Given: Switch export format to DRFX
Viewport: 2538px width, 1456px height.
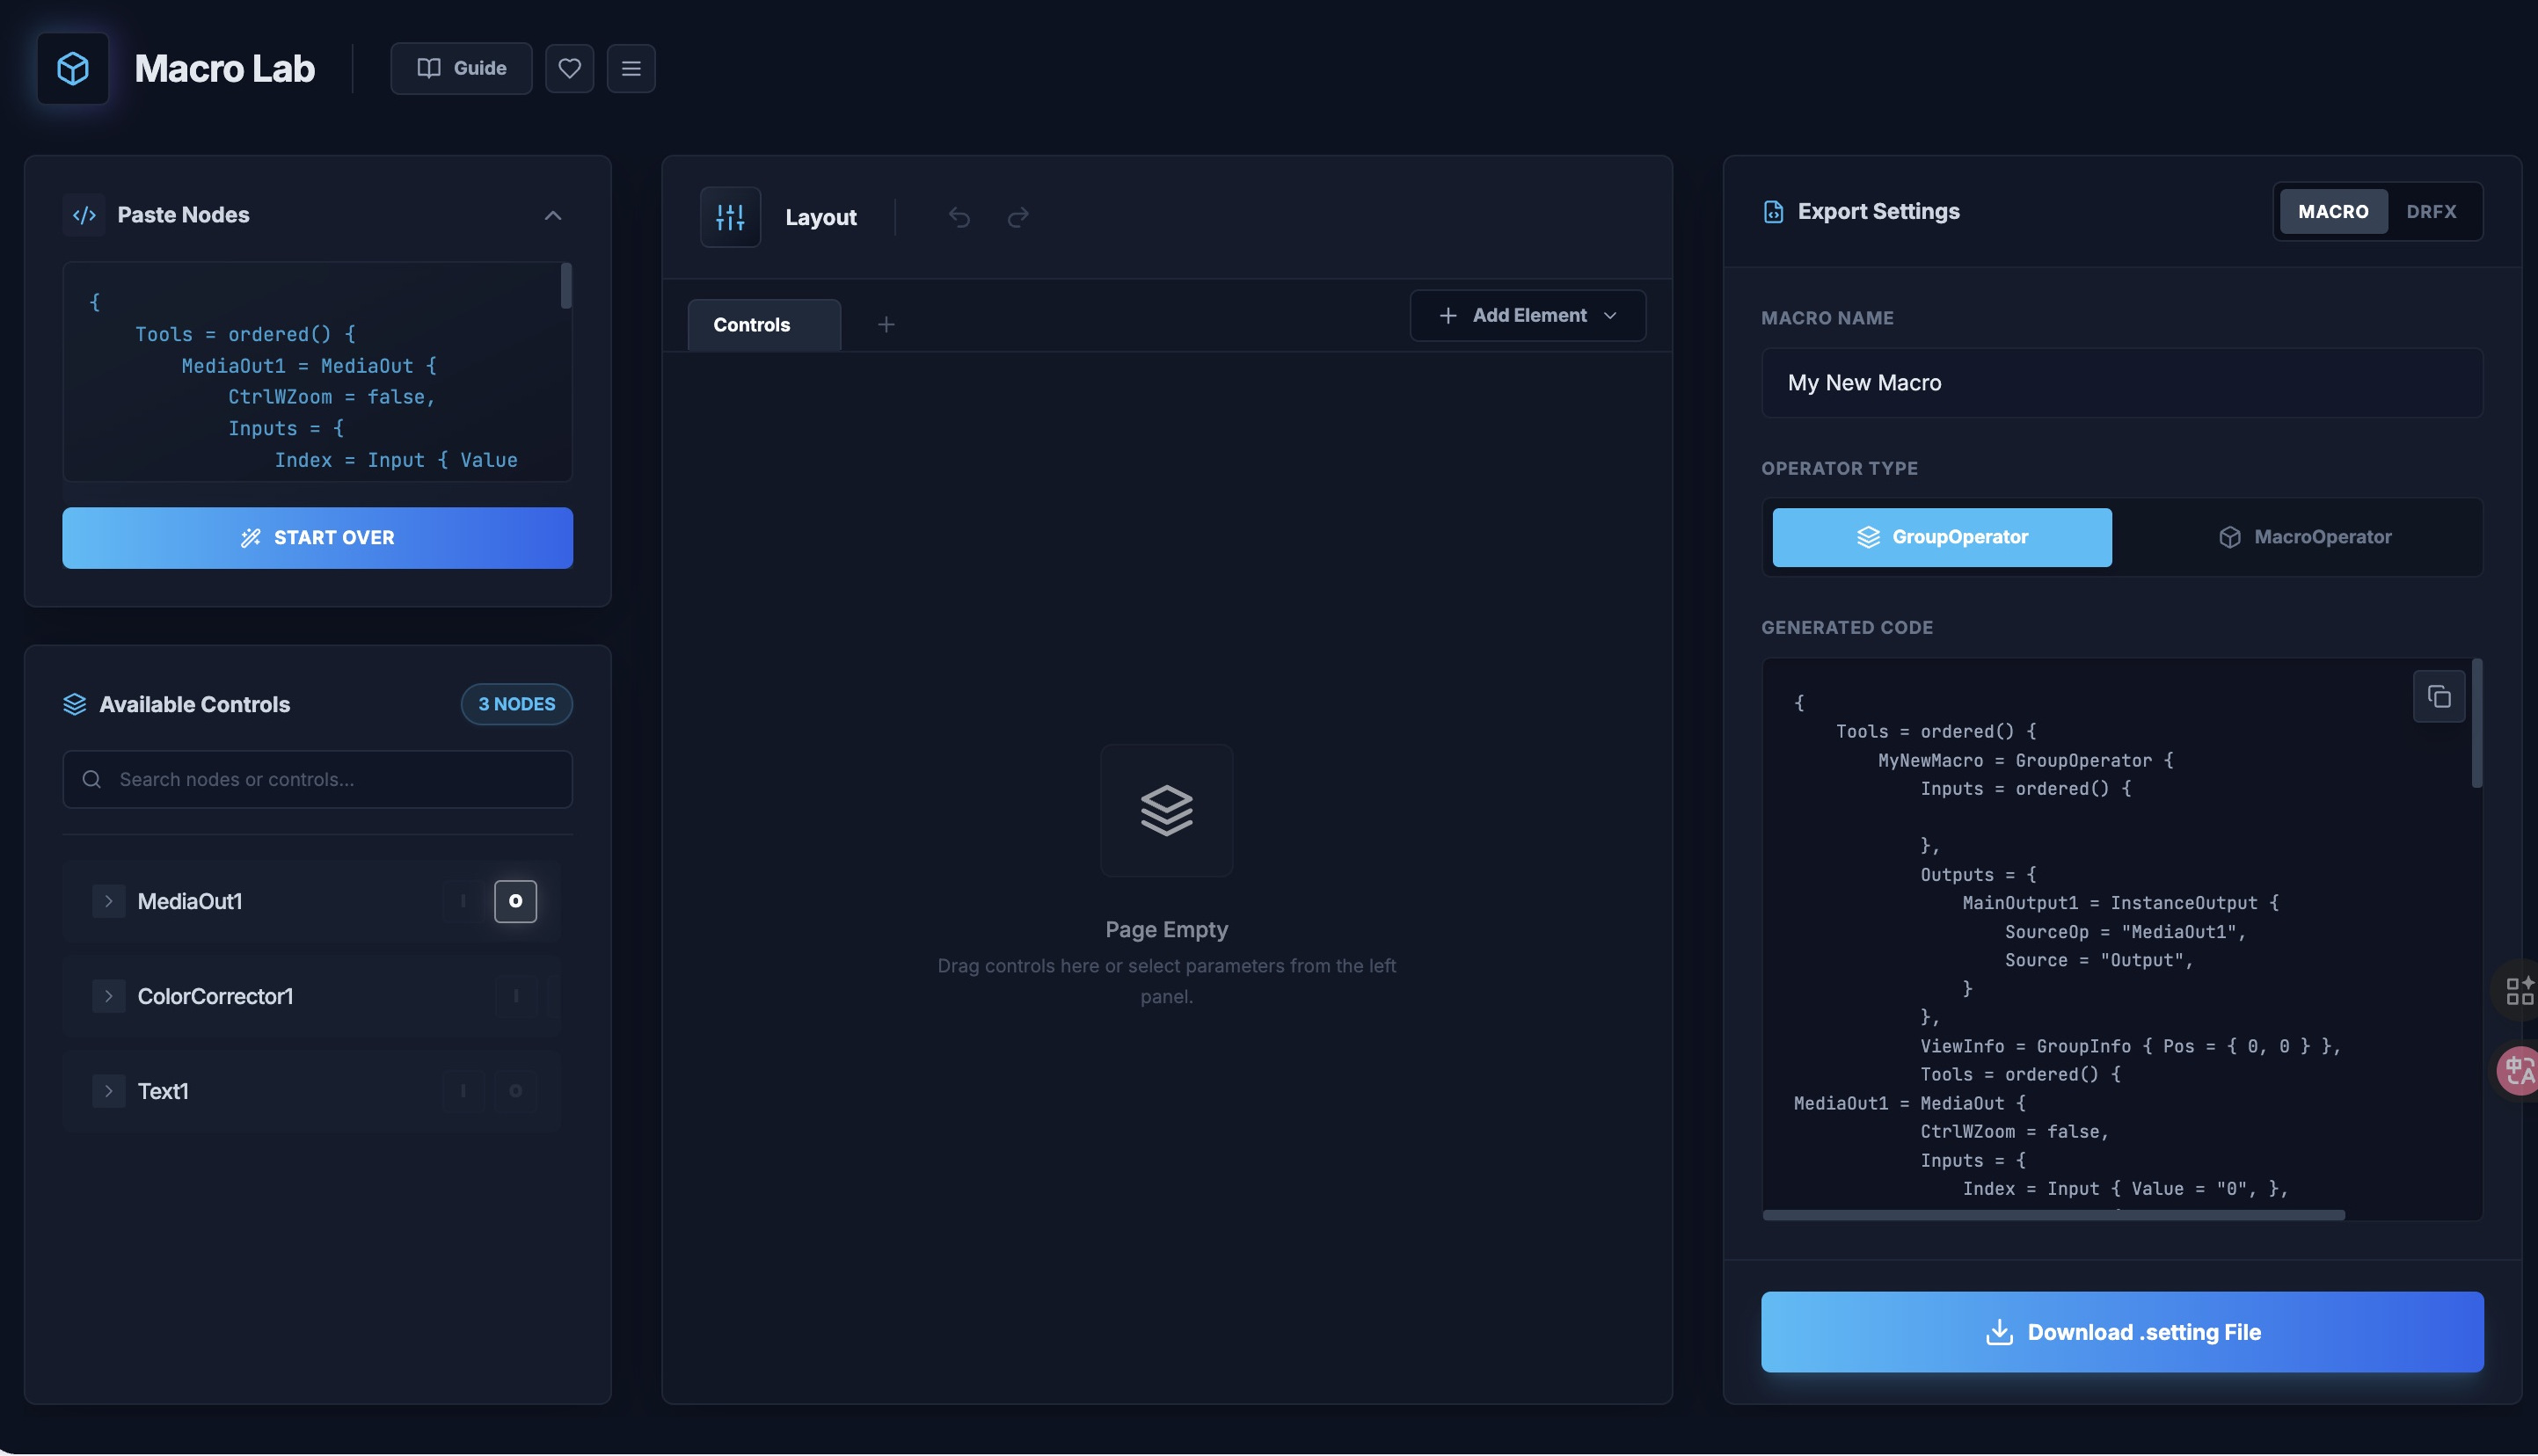Looking at the screenshot, I should (2431, 211).
